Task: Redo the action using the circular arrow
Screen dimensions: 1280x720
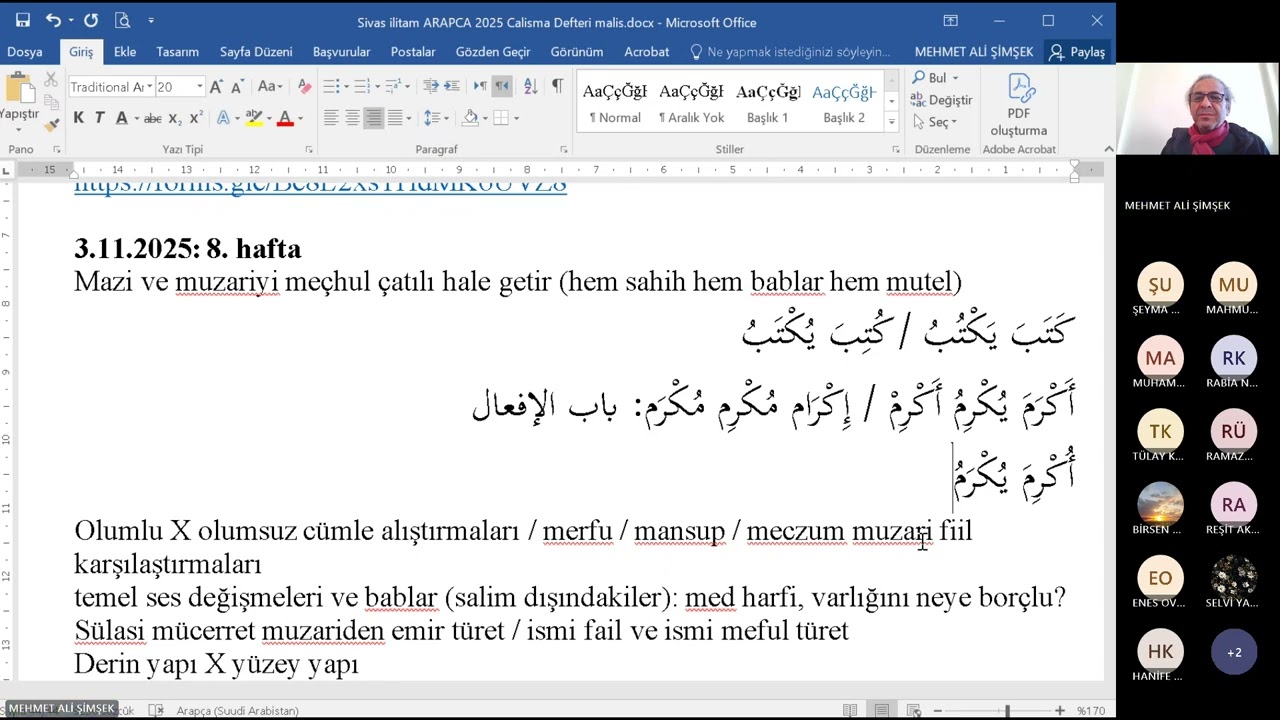Action: (90, 20)
